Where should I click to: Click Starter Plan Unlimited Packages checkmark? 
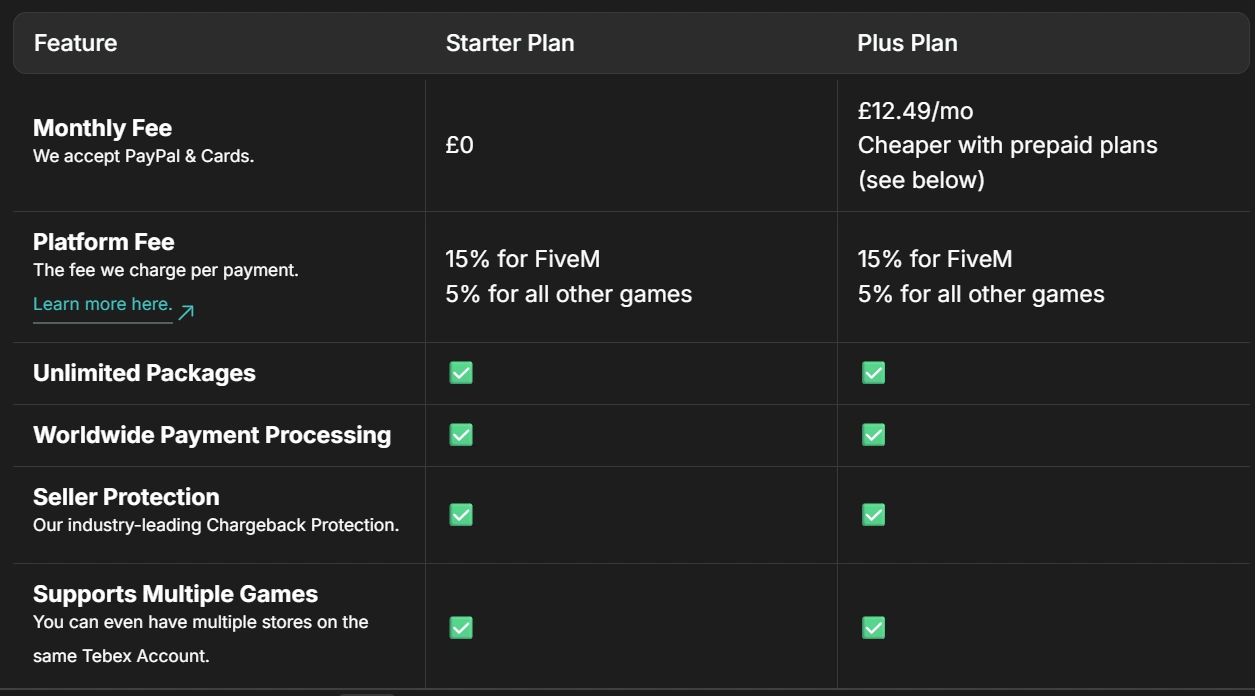(x=461, y=373)
